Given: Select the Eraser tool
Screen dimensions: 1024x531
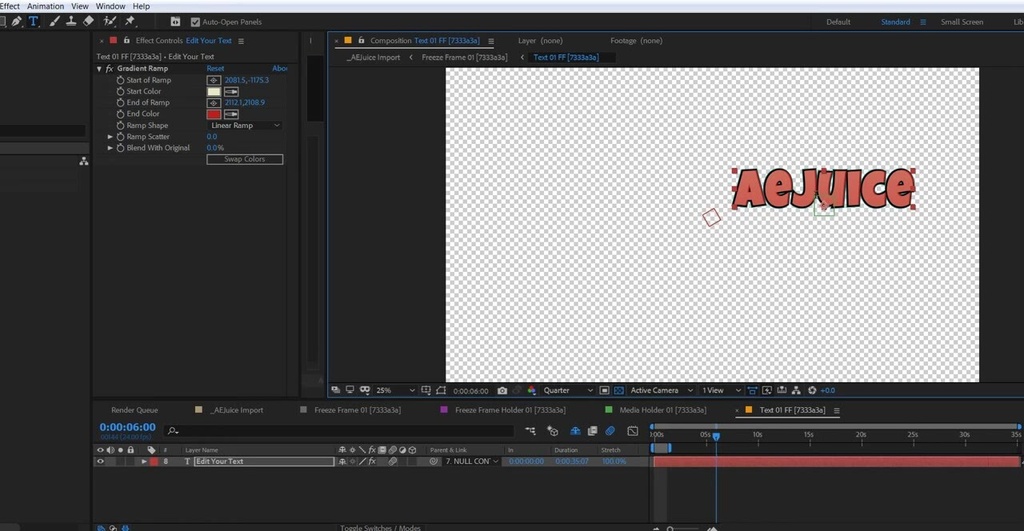Looking at the screenshot, I should click(89, 22).
